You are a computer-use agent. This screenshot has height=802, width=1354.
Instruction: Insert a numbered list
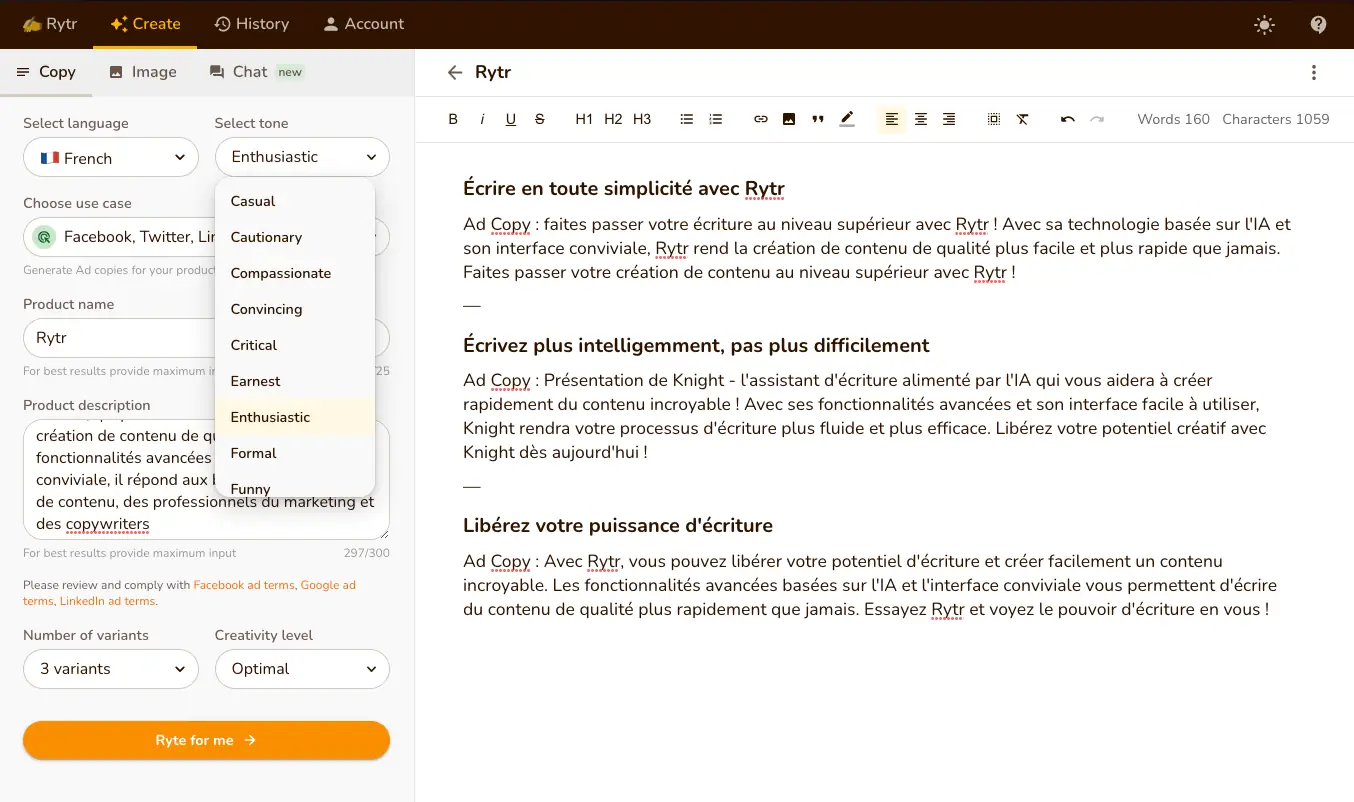coord(716,119)
